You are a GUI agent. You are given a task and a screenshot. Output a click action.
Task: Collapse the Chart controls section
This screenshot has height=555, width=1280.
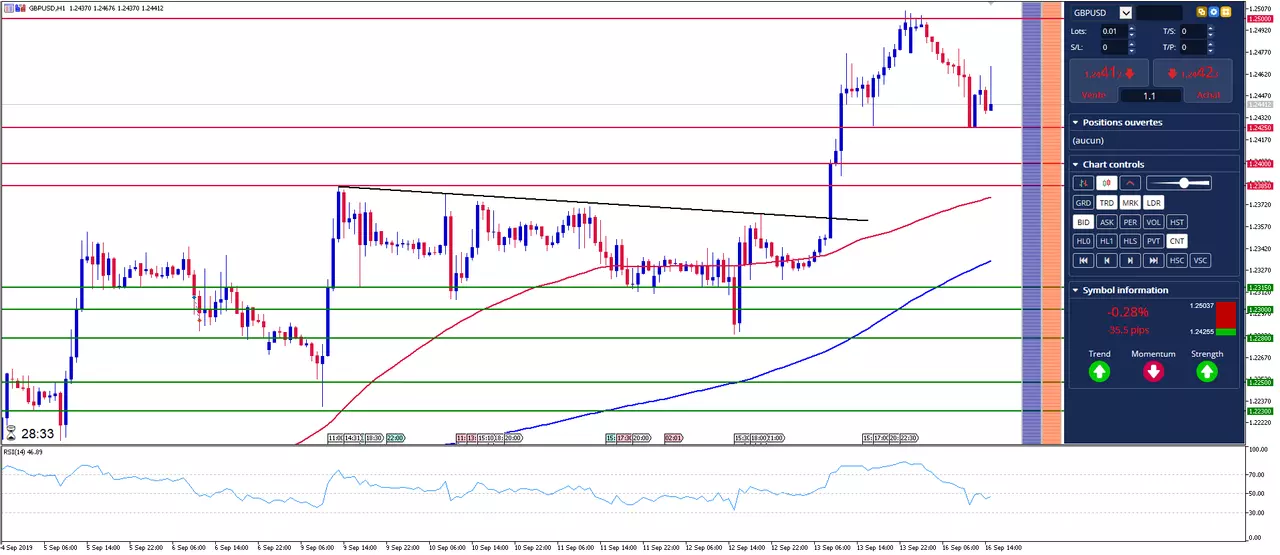point(1075,164)
